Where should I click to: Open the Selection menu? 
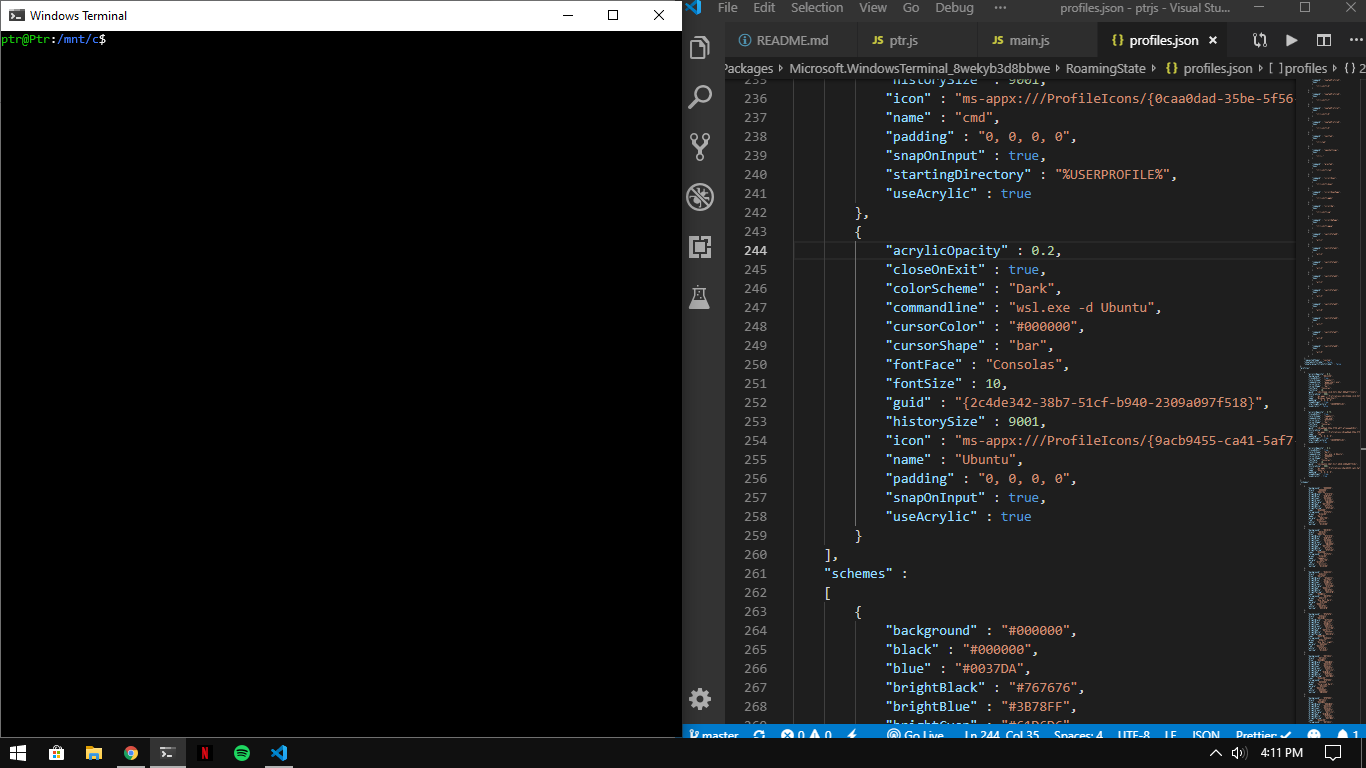click(x=817, y=8)
